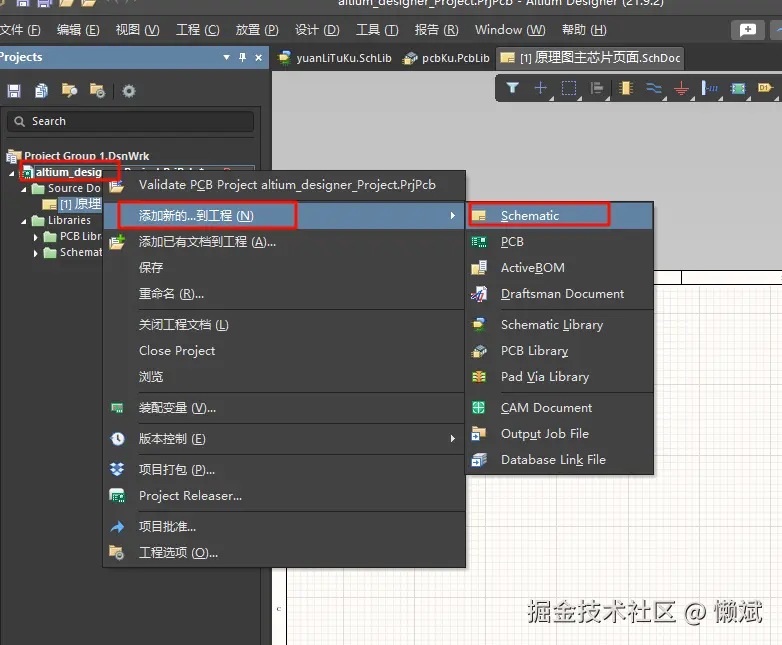The height and width of the screenshot is (645, 782).
Task: Click the folder with gear icon
Action: tap(97, 91)
